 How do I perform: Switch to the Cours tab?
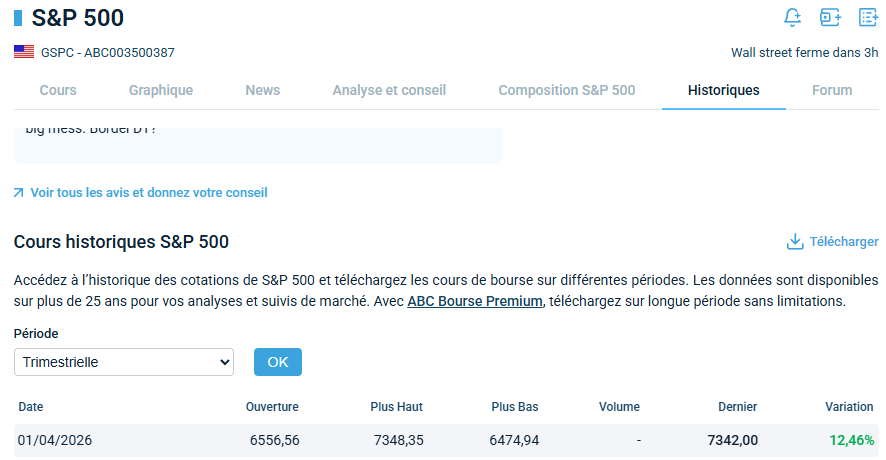(58, 90)
